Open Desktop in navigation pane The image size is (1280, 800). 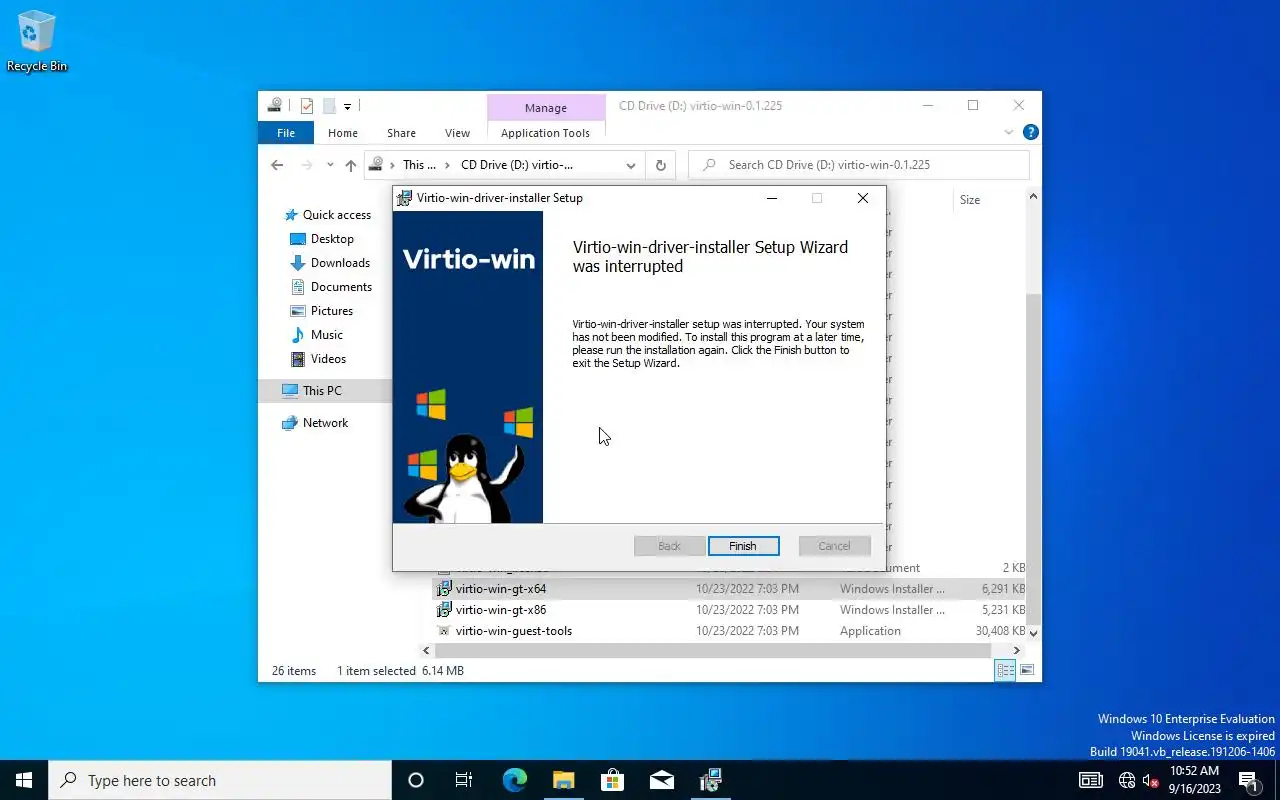pyautogui.click(x=332, y=239)
